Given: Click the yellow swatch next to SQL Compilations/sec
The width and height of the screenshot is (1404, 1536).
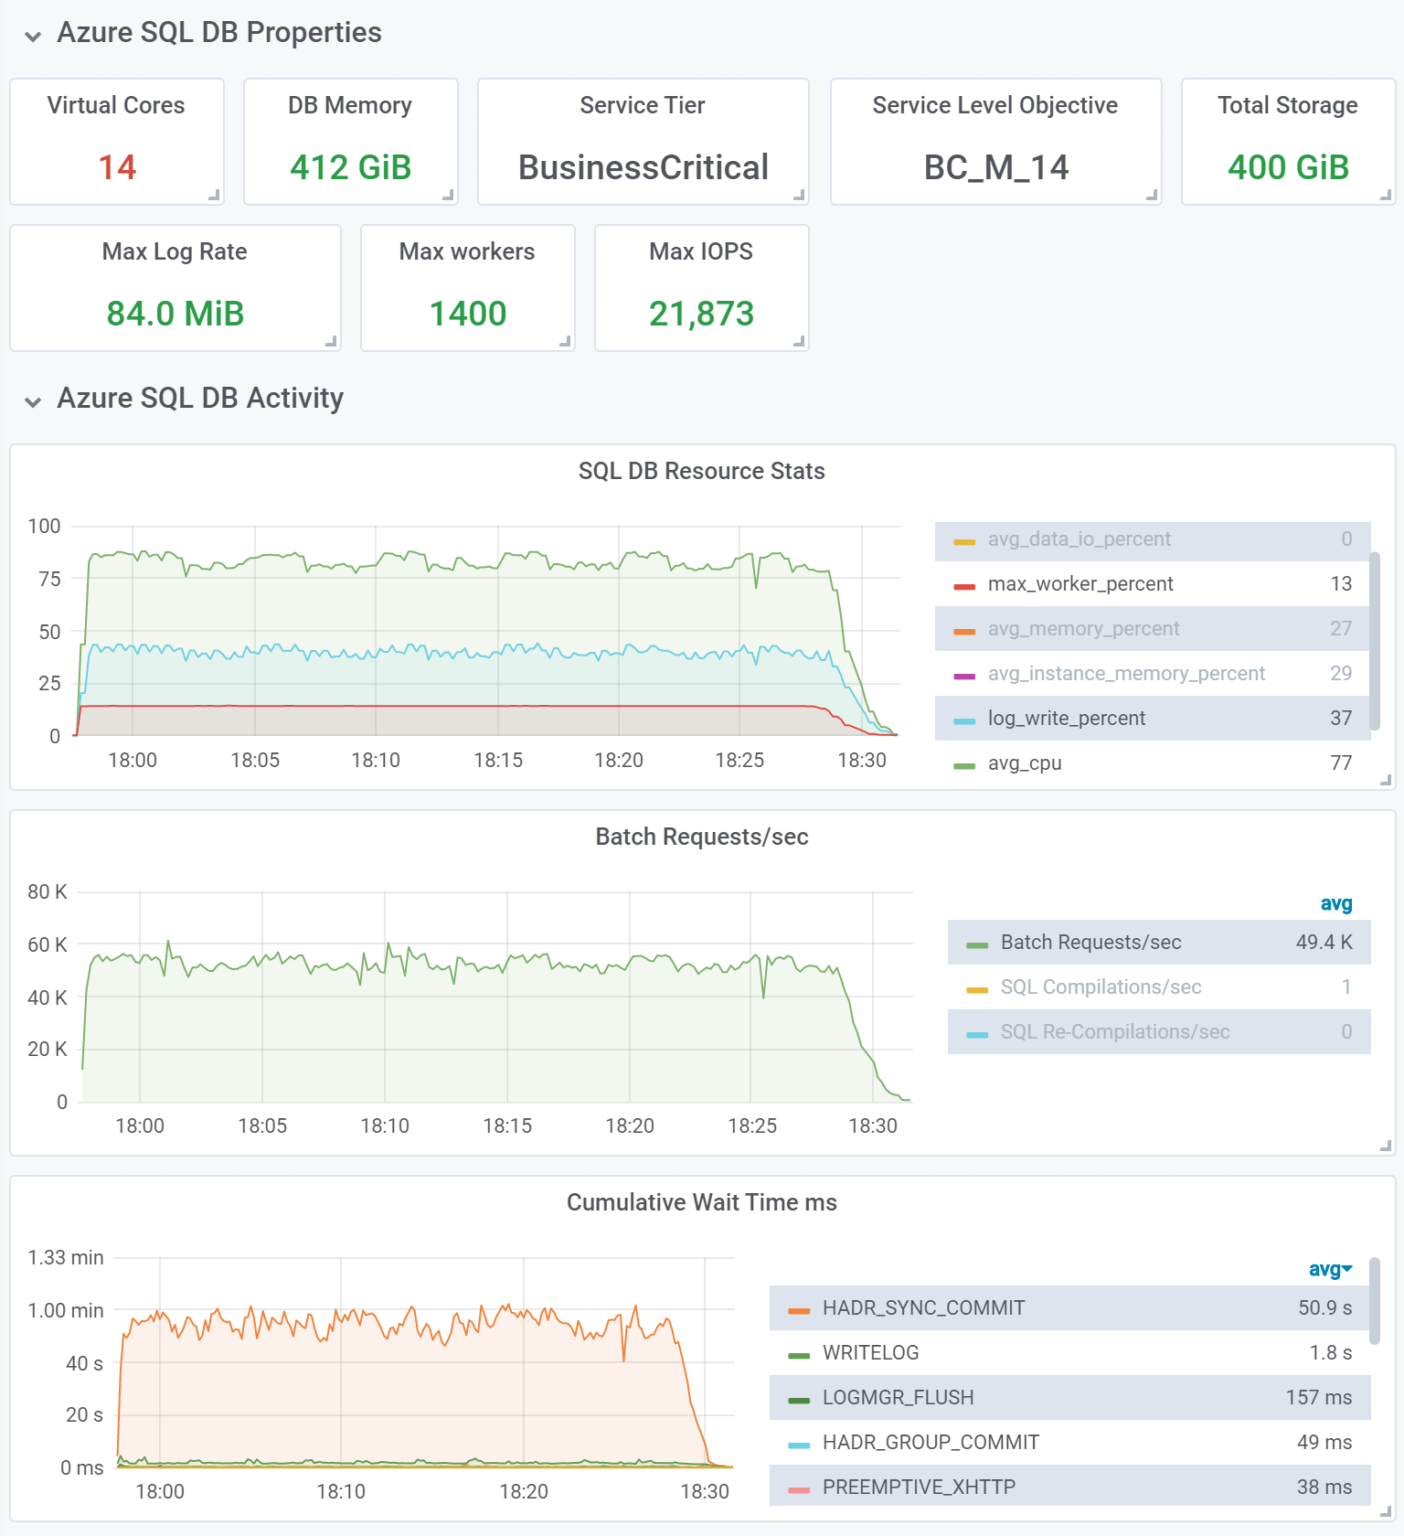Looking at the screenshot, I should (978, 987).
